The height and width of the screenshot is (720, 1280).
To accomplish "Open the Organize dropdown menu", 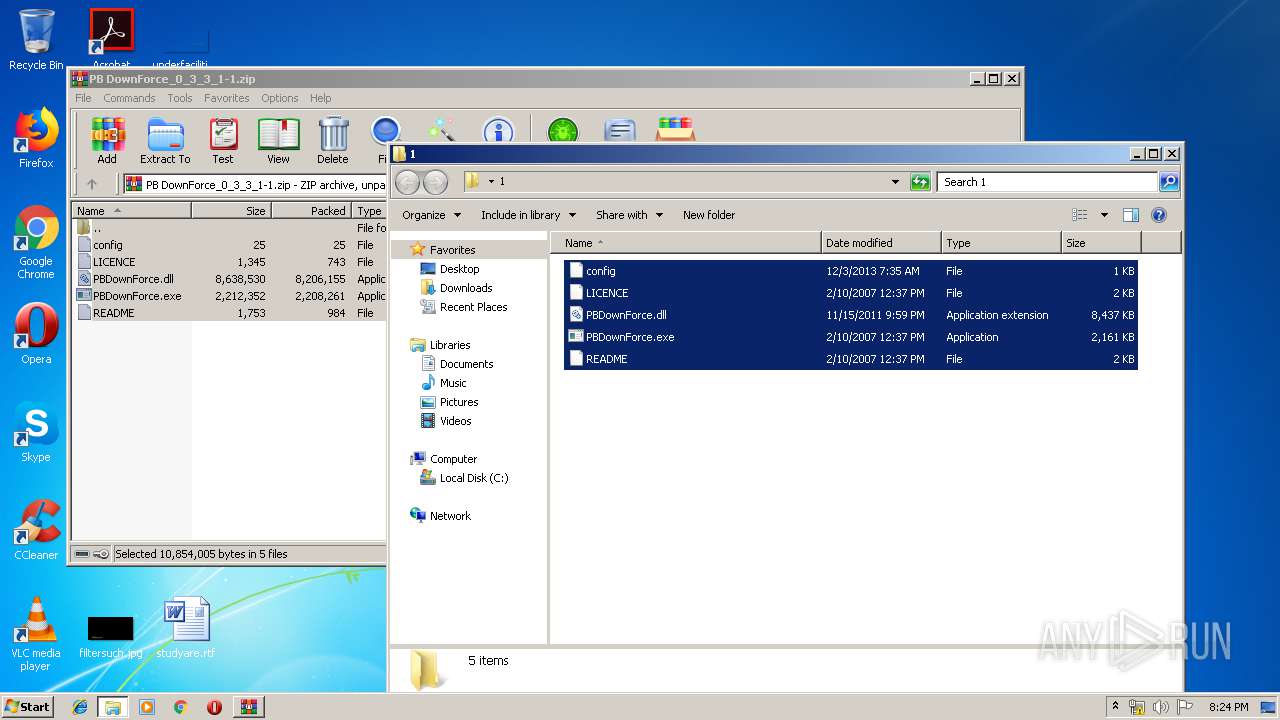I will pyautogui.click(x=431, y=215).
